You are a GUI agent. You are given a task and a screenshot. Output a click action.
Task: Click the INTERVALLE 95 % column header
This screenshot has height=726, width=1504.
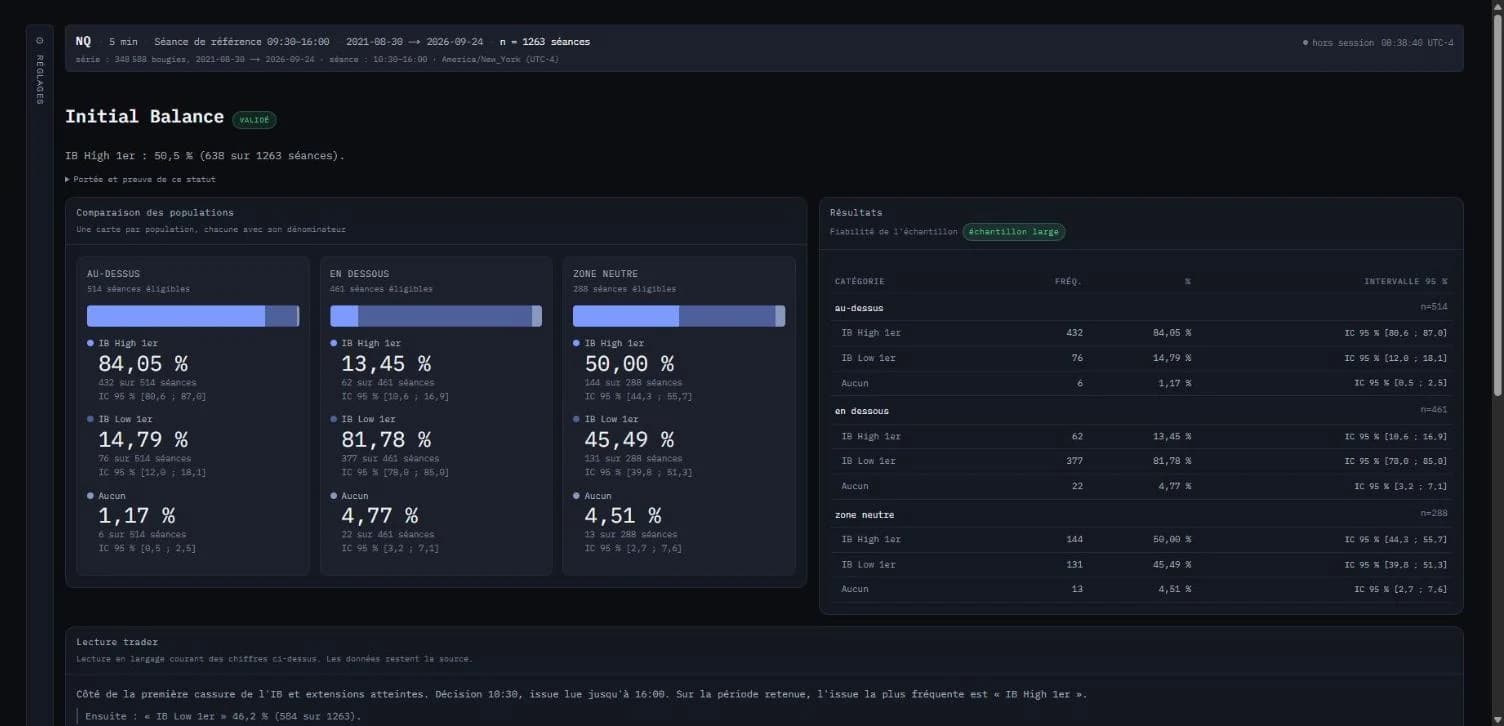coord(1406,282)
